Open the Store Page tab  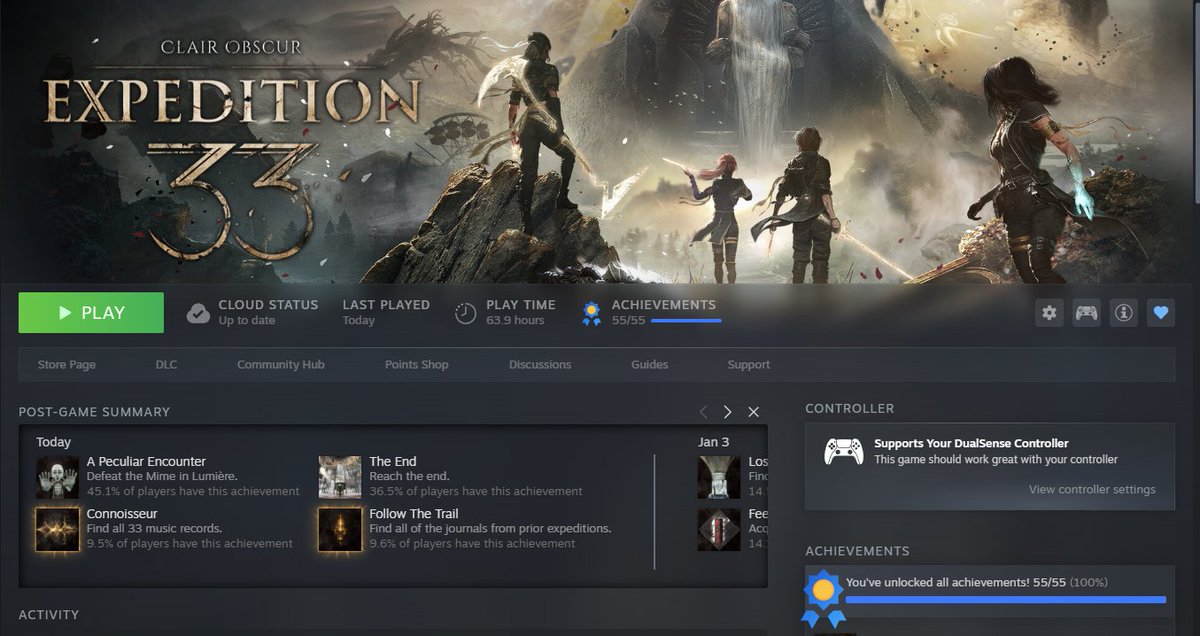coord(67,365)
